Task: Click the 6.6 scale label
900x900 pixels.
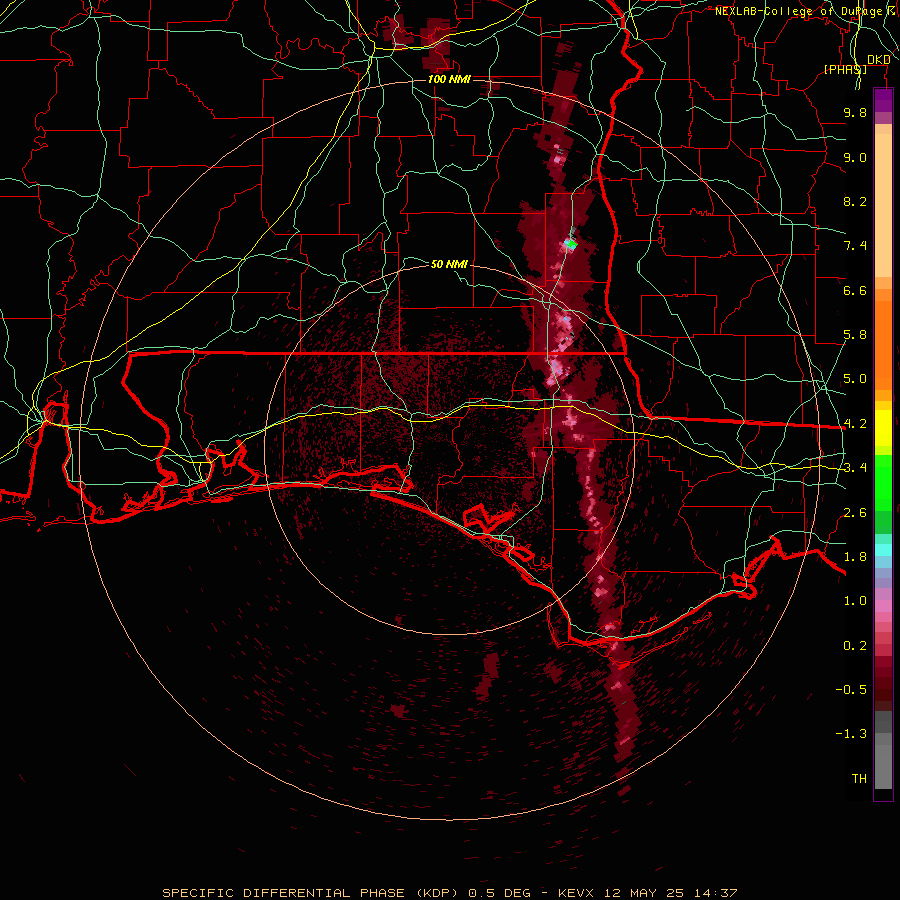Action: (x=855, y=290)
